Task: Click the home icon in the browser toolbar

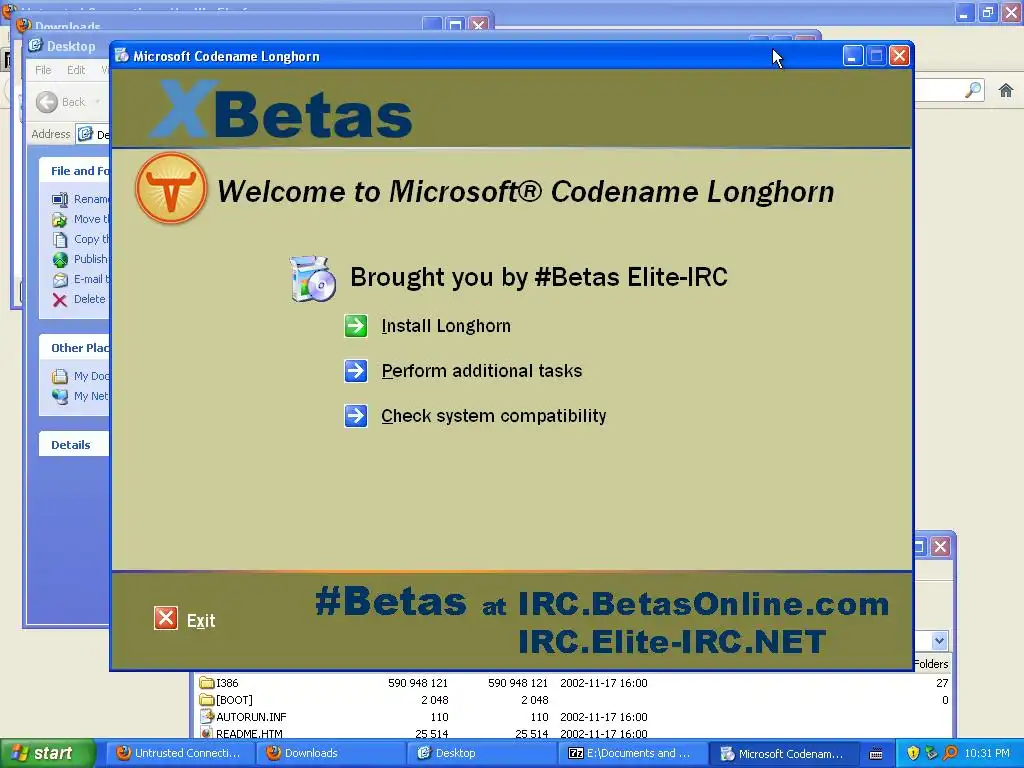Action: [x=1006, y=90]
